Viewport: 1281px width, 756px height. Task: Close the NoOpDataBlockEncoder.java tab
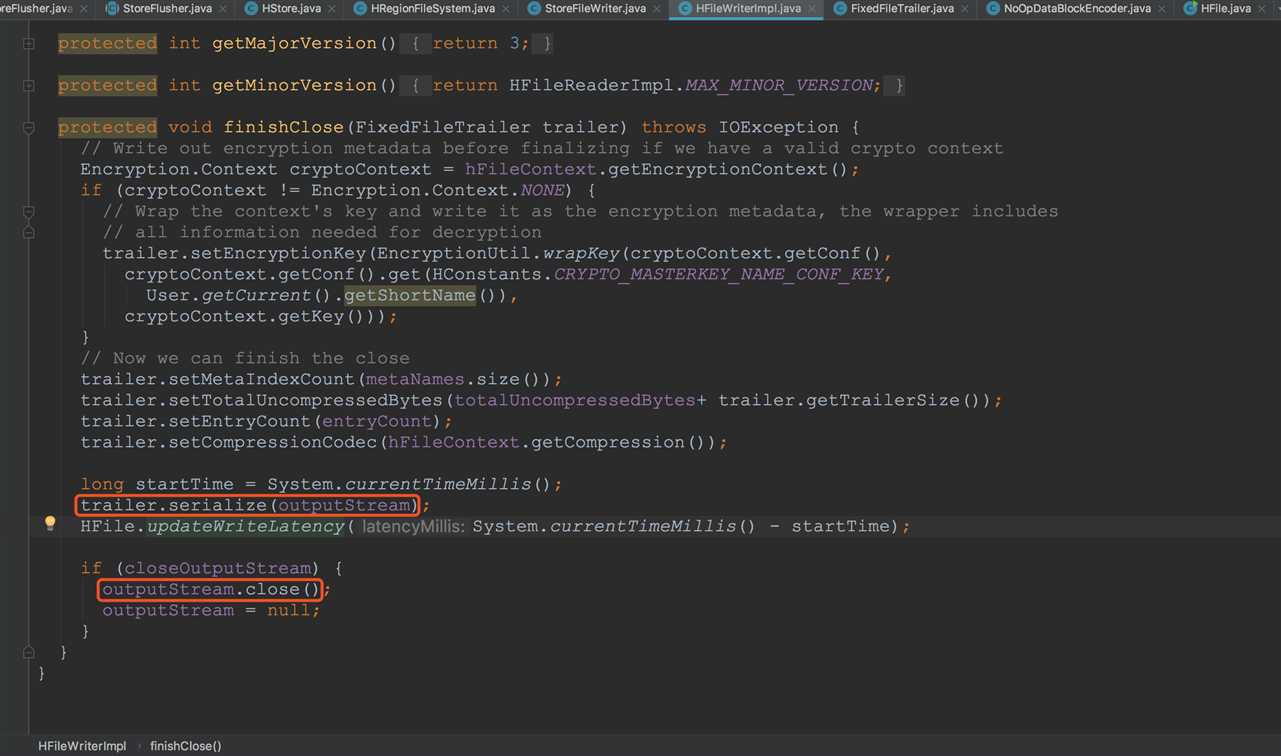[1162, 9]
